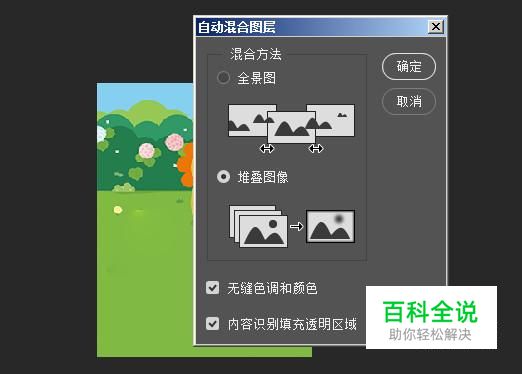Click the garden illustration on the canvas
The height and width of the screenshot is (374, 522).
(x=145, y=220)
